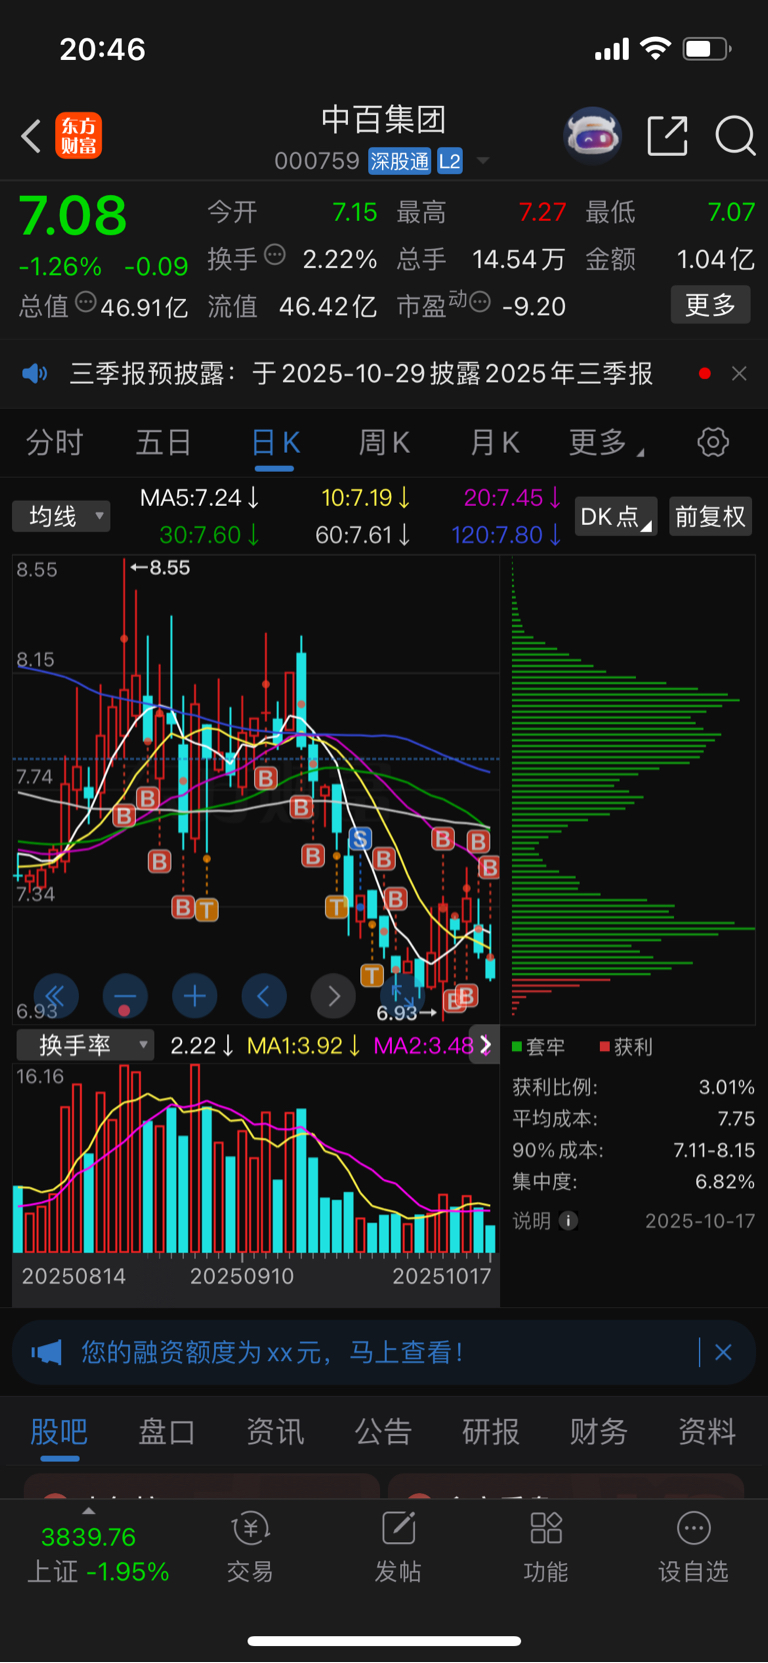Open the DK点 dropdown

[617, 516]
